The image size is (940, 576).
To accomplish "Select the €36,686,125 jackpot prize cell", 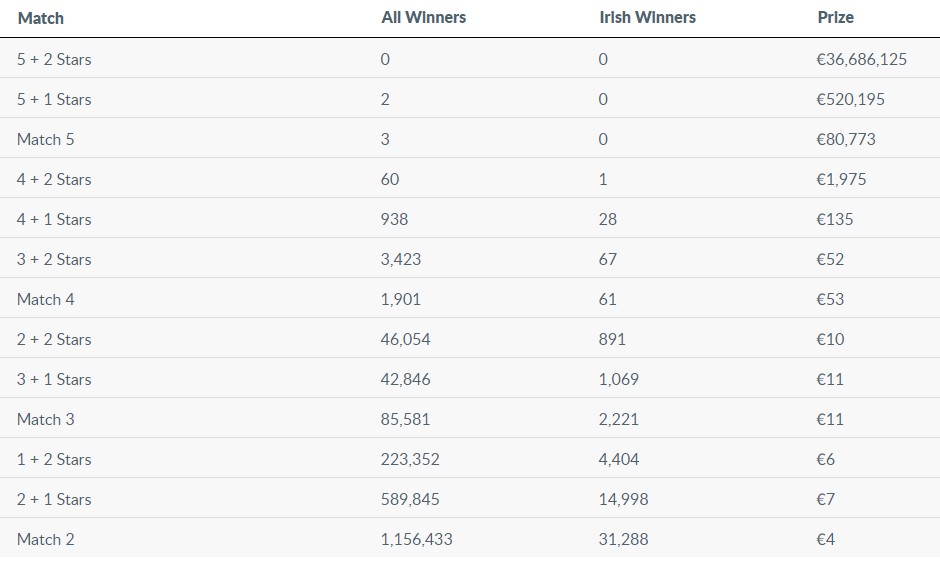I will 861,59.
